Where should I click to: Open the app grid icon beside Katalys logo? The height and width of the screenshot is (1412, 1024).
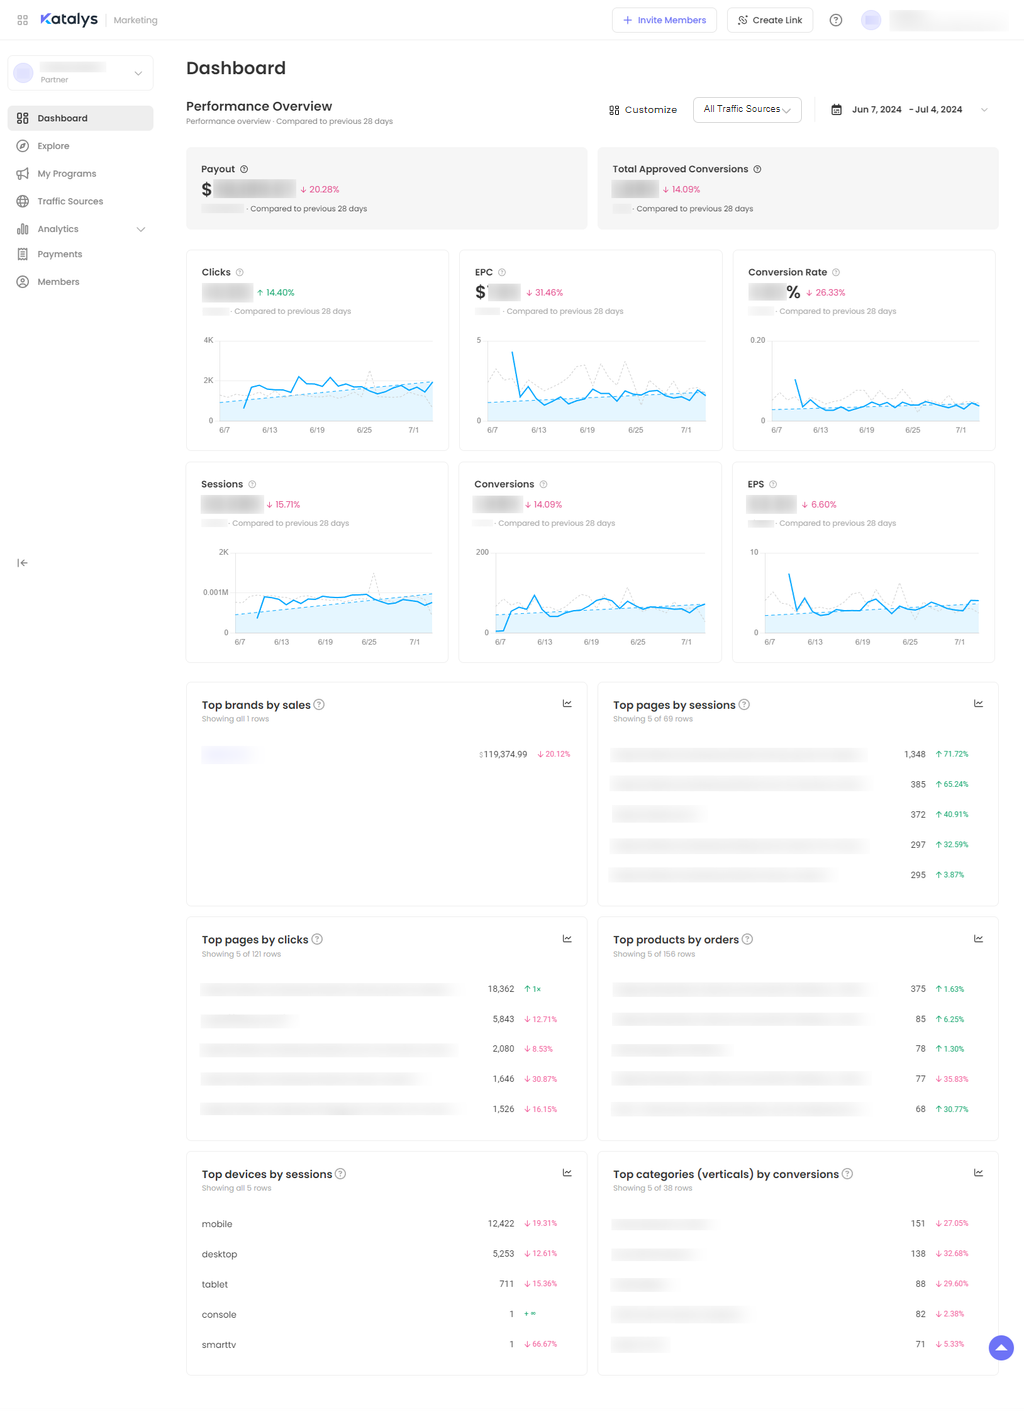(22, 20)
